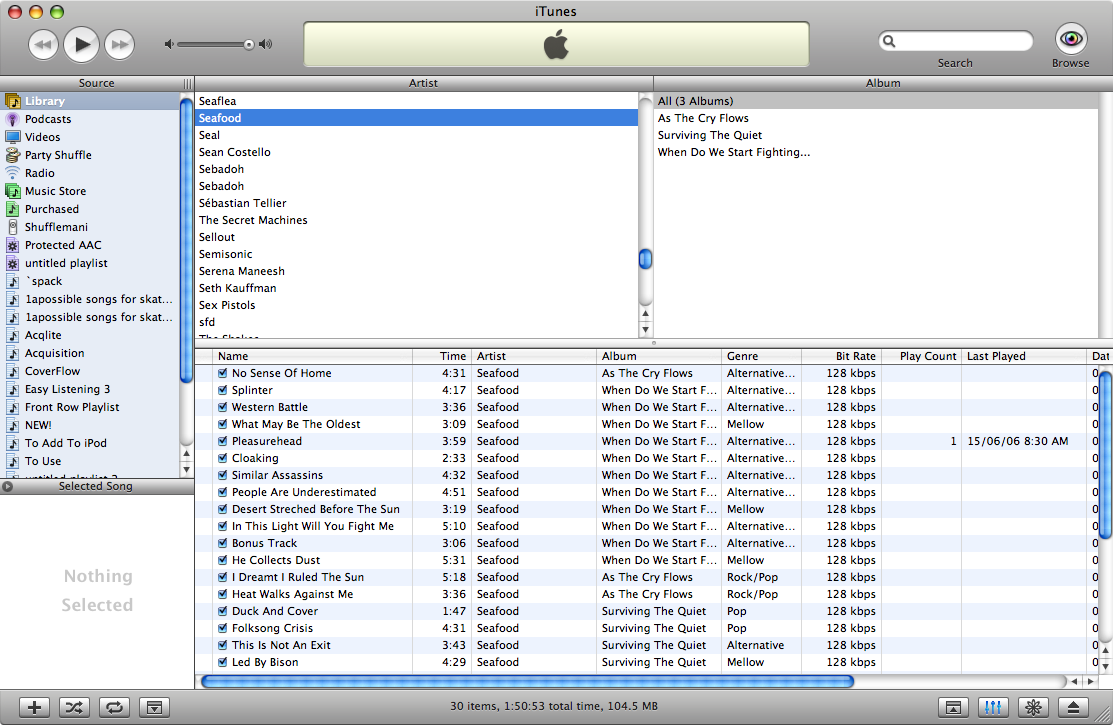Sort by Bit Rate column header
The width and height of the screenshot is (1113, 725).
point(841,356)
